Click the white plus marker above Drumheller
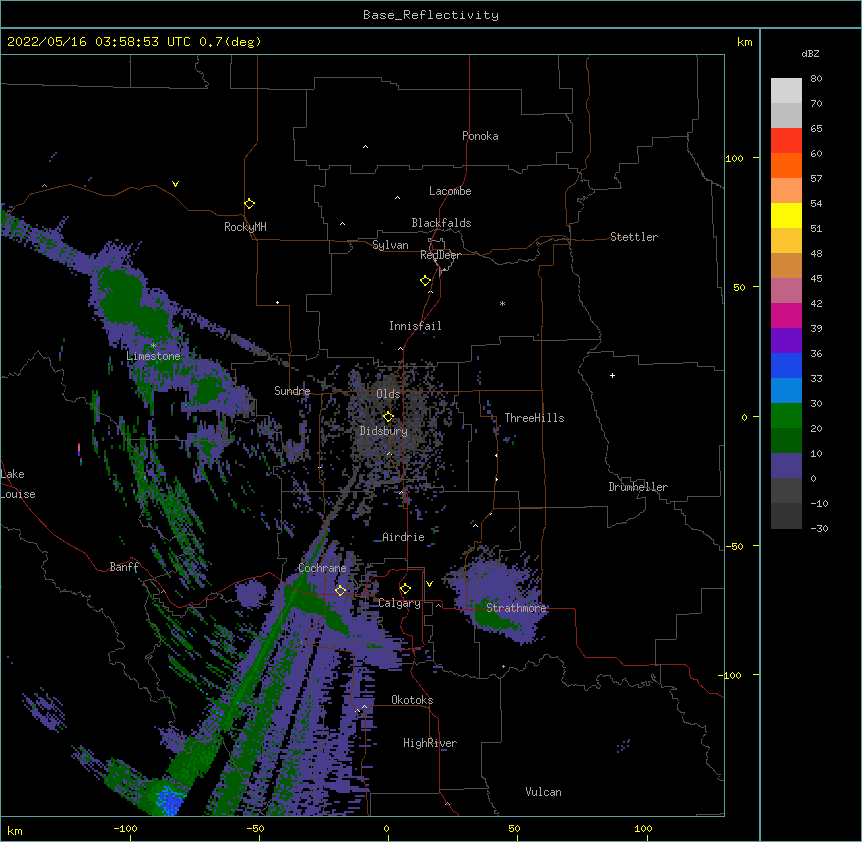Screen dimensions: 862x842 (612, 375)
